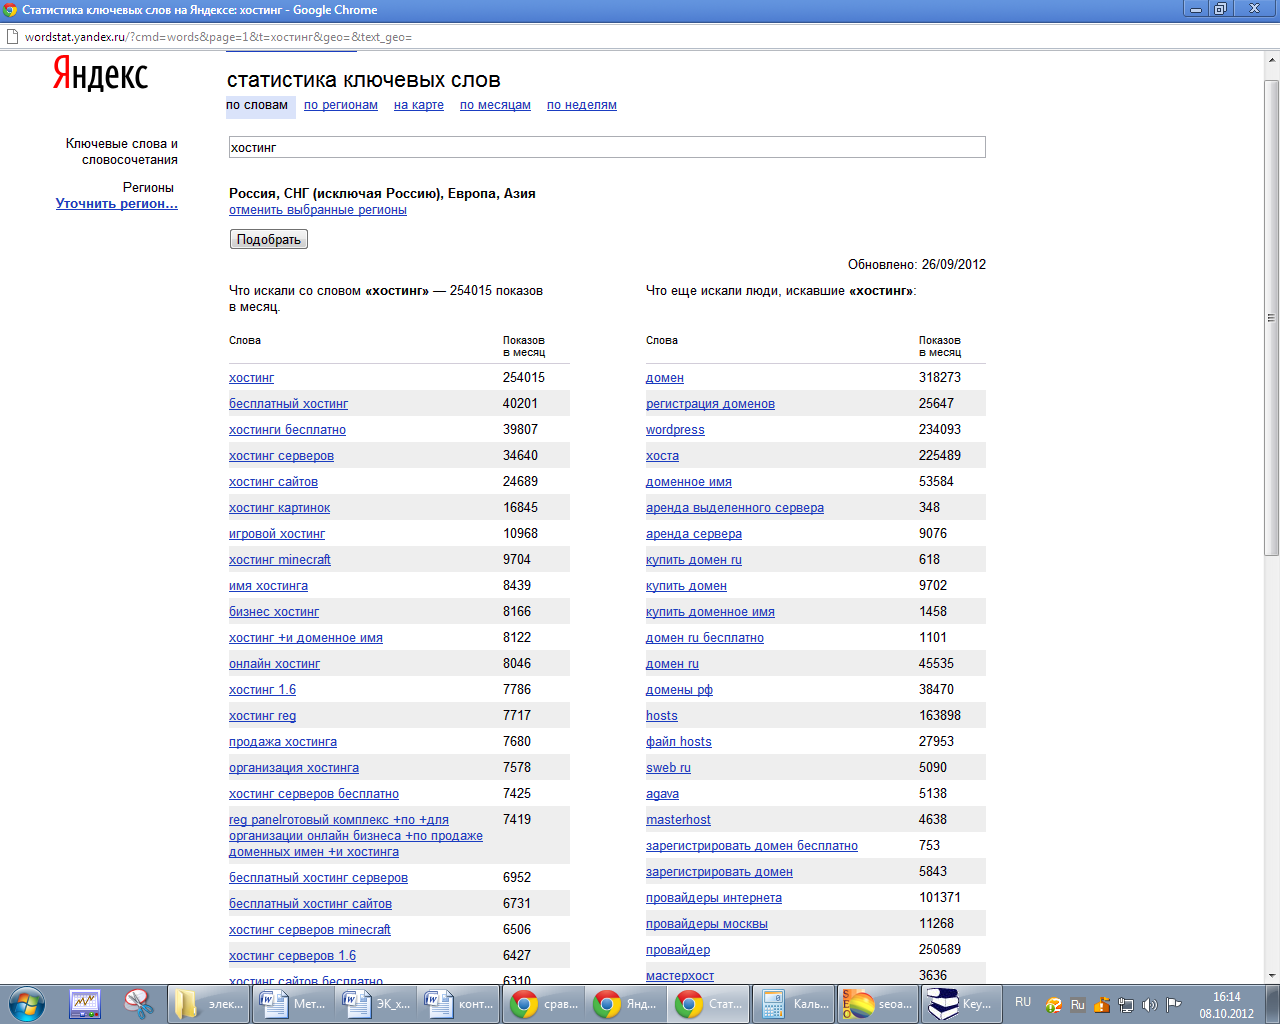
Task: Open the 'провайдеры интернета' related link
Action: click(x=714, y=898)
